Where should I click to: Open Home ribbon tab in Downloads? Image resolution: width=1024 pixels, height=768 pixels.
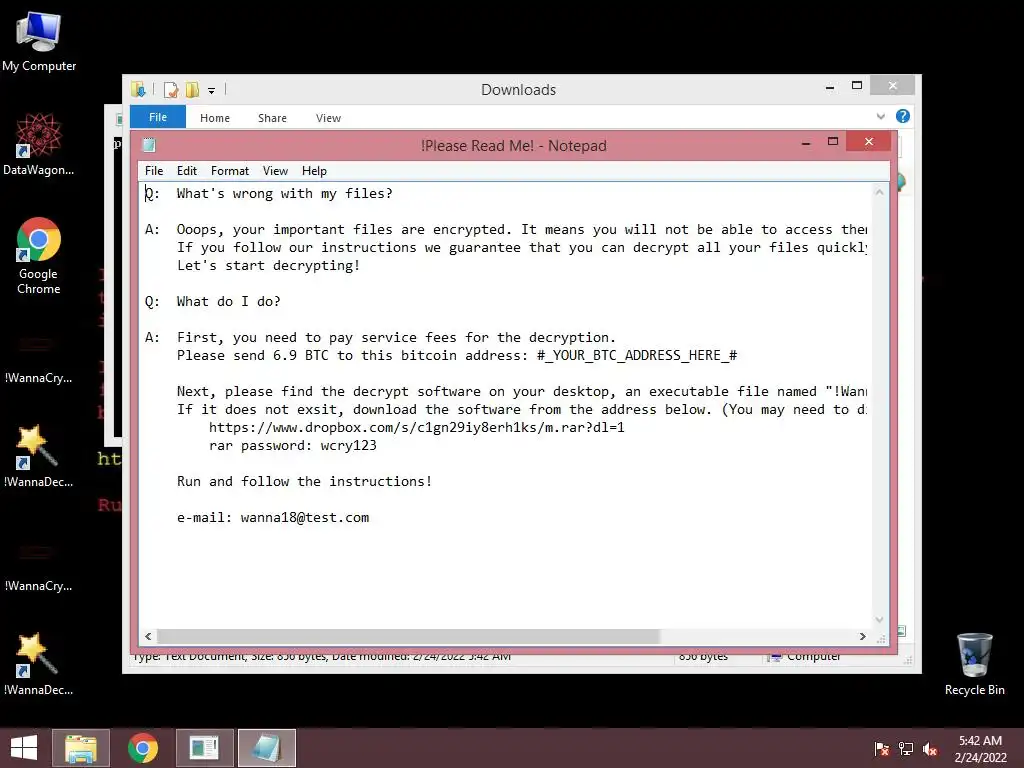tap(215, 118)
